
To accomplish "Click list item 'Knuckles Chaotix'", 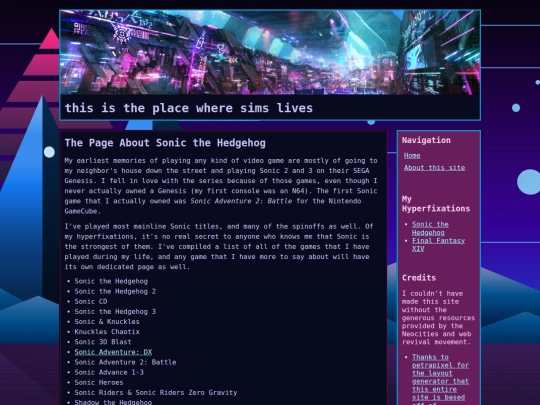I will click(x=107, y=332).
